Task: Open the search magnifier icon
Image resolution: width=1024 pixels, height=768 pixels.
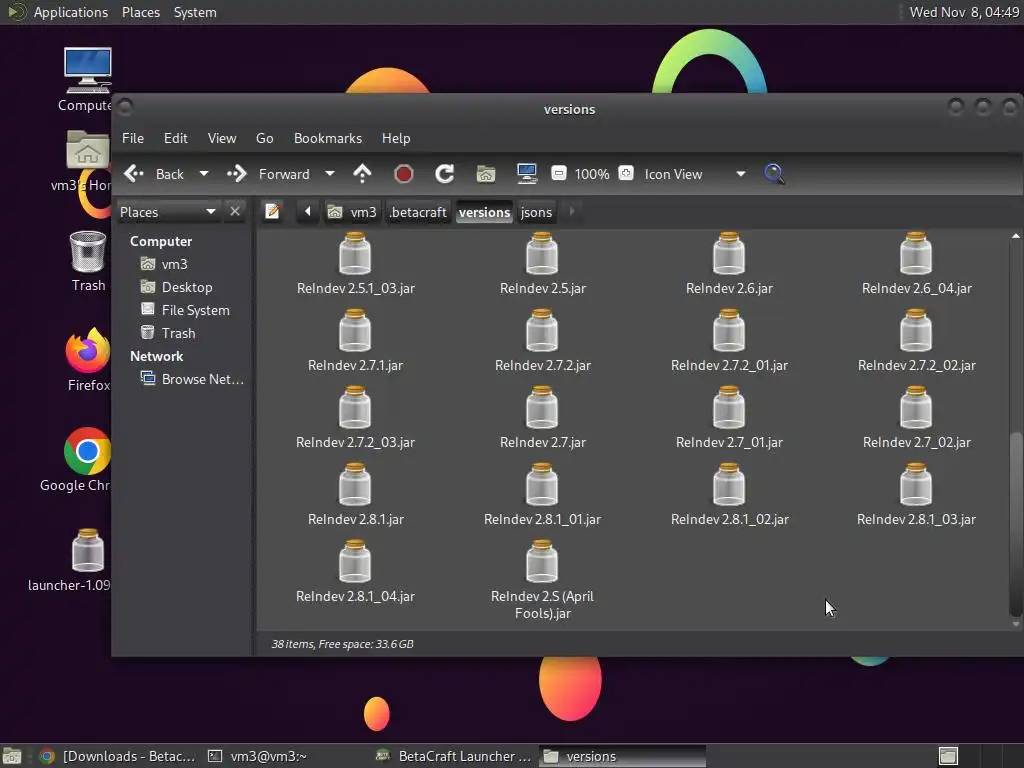Action: (x=774, y=174)
